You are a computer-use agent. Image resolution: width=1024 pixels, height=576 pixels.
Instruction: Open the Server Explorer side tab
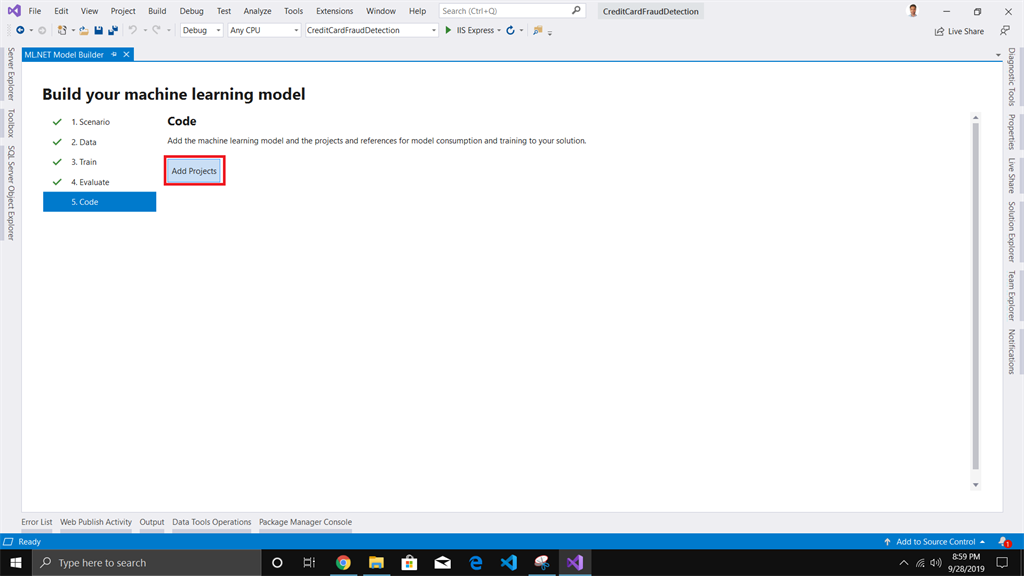10,74
